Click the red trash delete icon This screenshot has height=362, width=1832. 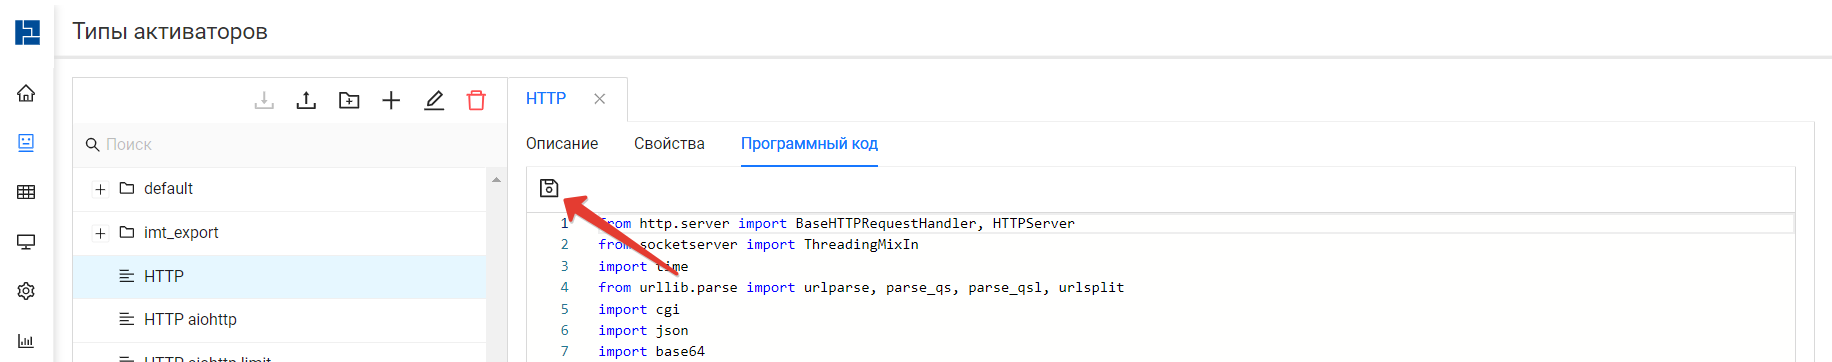coord(476,100)
